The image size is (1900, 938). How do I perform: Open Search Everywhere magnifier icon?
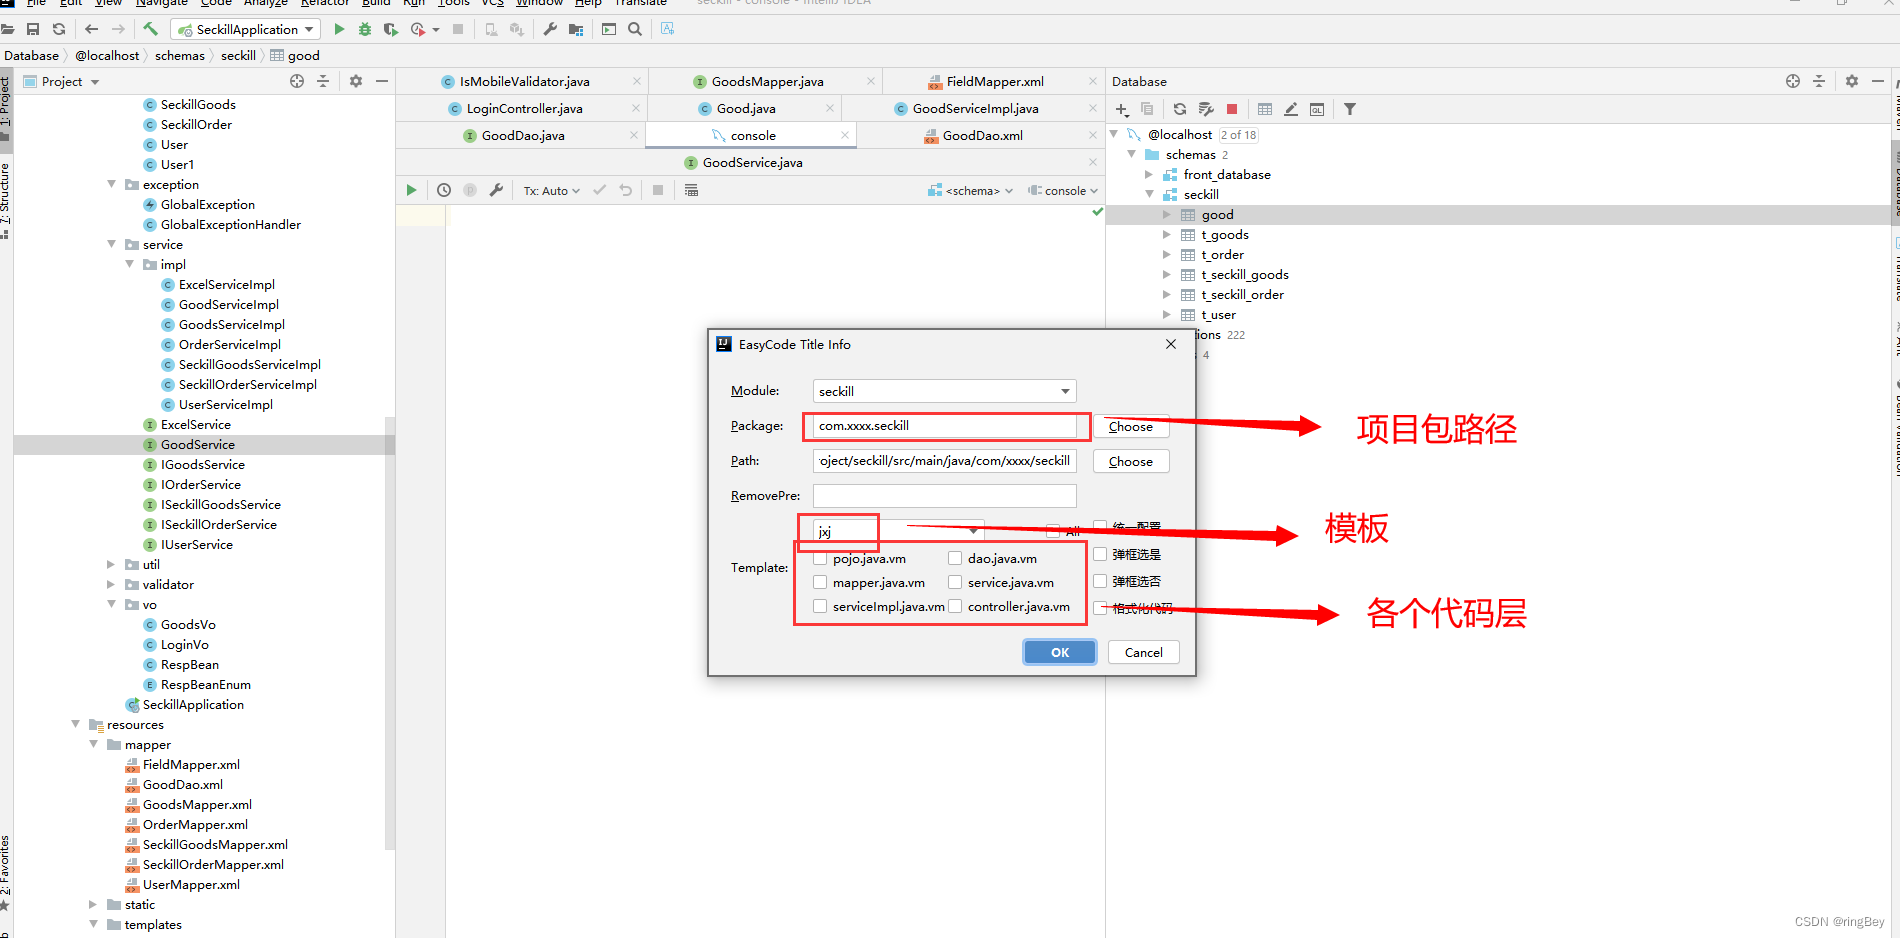[635, 29]
